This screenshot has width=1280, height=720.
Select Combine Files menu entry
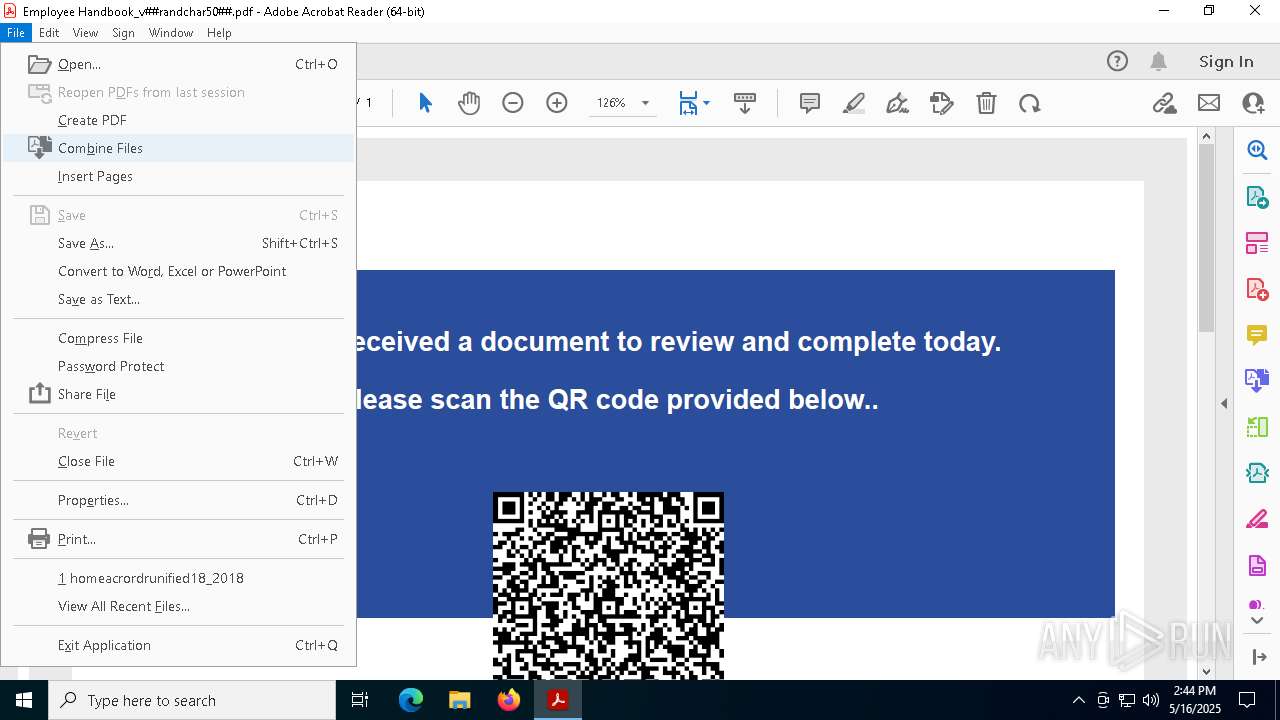(179, 148)
